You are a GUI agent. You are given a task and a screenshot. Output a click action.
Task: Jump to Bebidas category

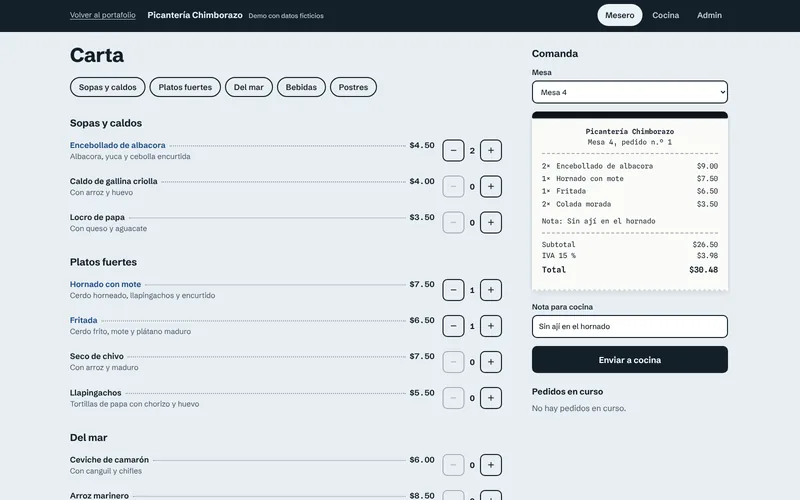click(x=301, y=87)
